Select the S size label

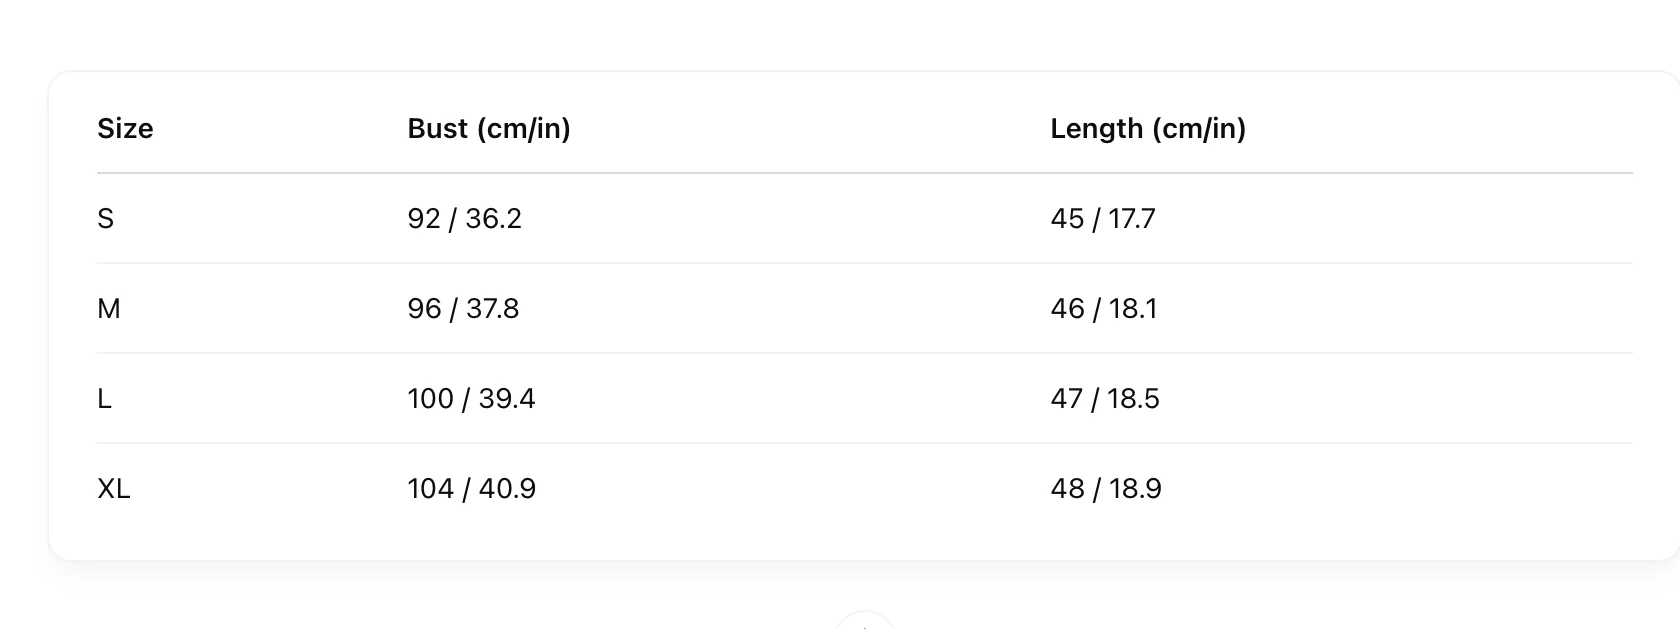point(106,219)
